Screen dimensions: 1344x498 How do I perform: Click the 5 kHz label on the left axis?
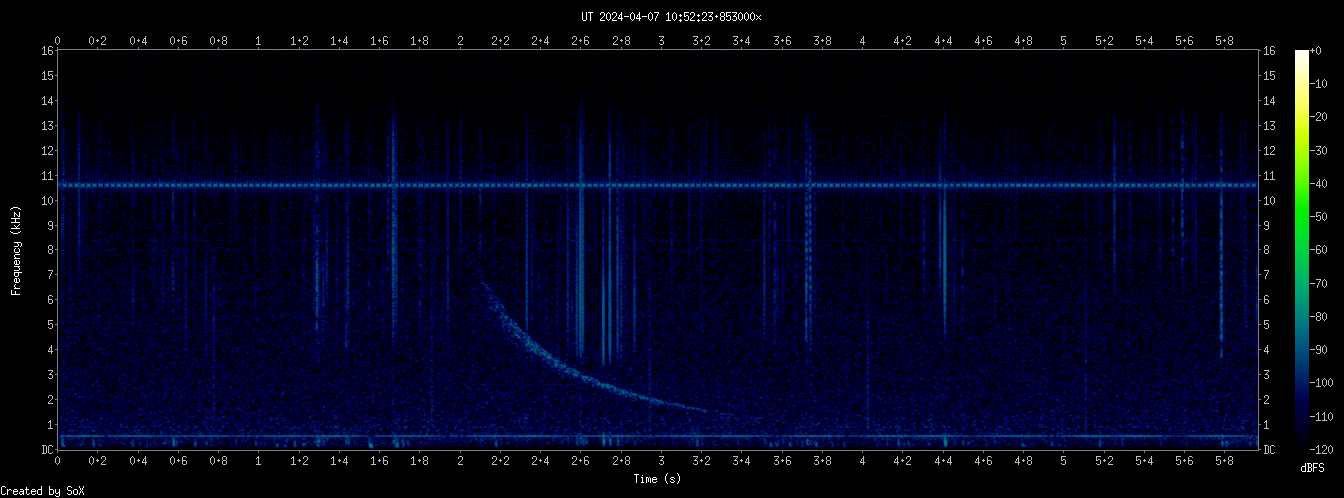point(47,325)
